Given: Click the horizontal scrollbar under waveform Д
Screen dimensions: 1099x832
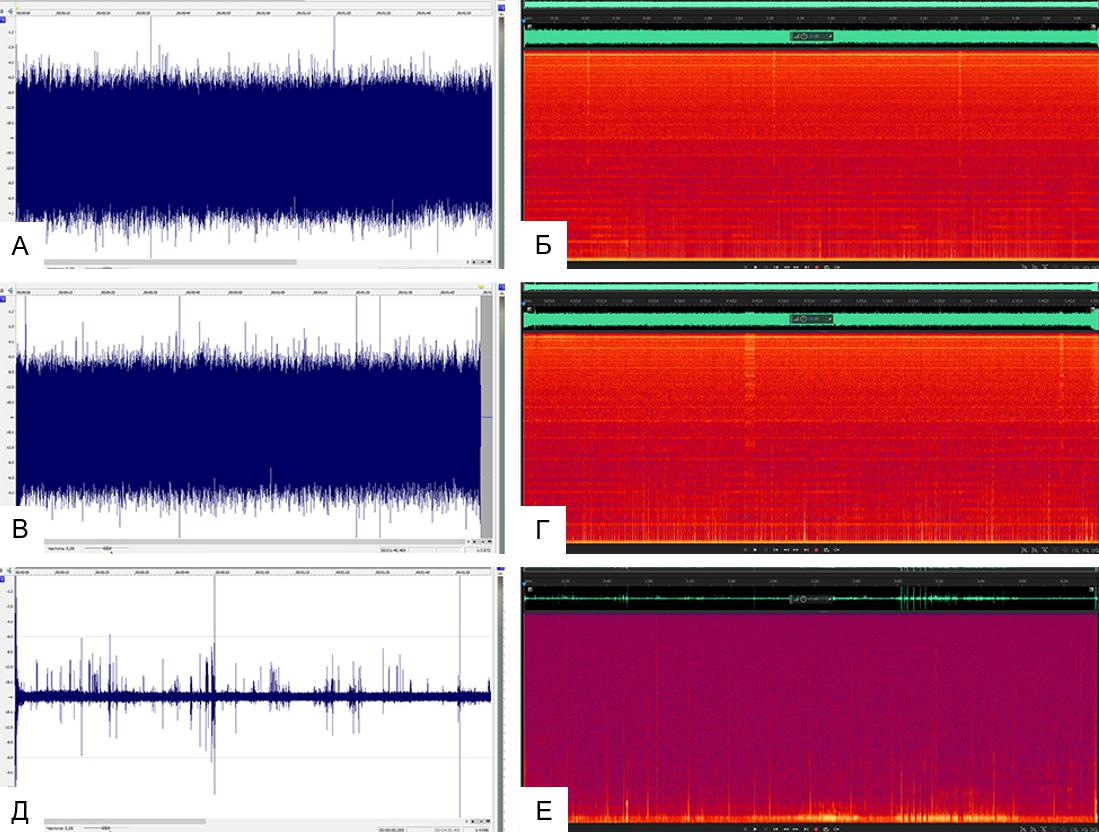Looking at the screenshot, I should [x=125, y=821].
